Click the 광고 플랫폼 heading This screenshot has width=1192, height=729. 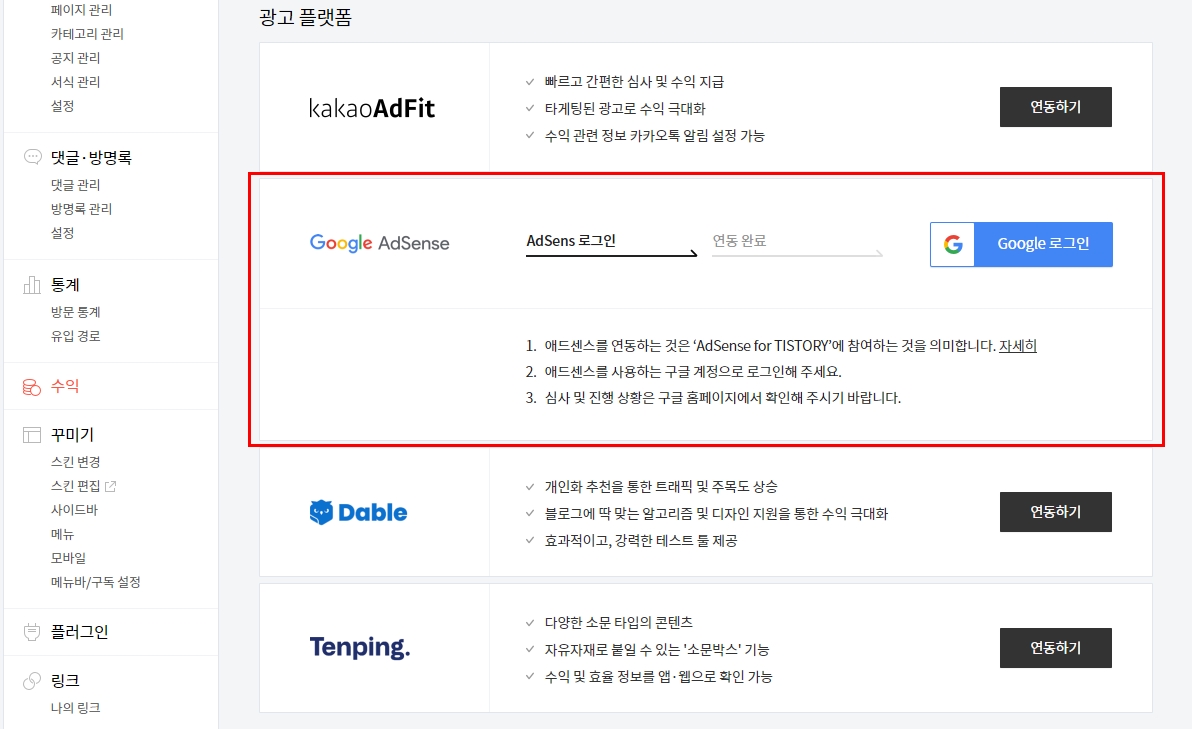(306, 17)
